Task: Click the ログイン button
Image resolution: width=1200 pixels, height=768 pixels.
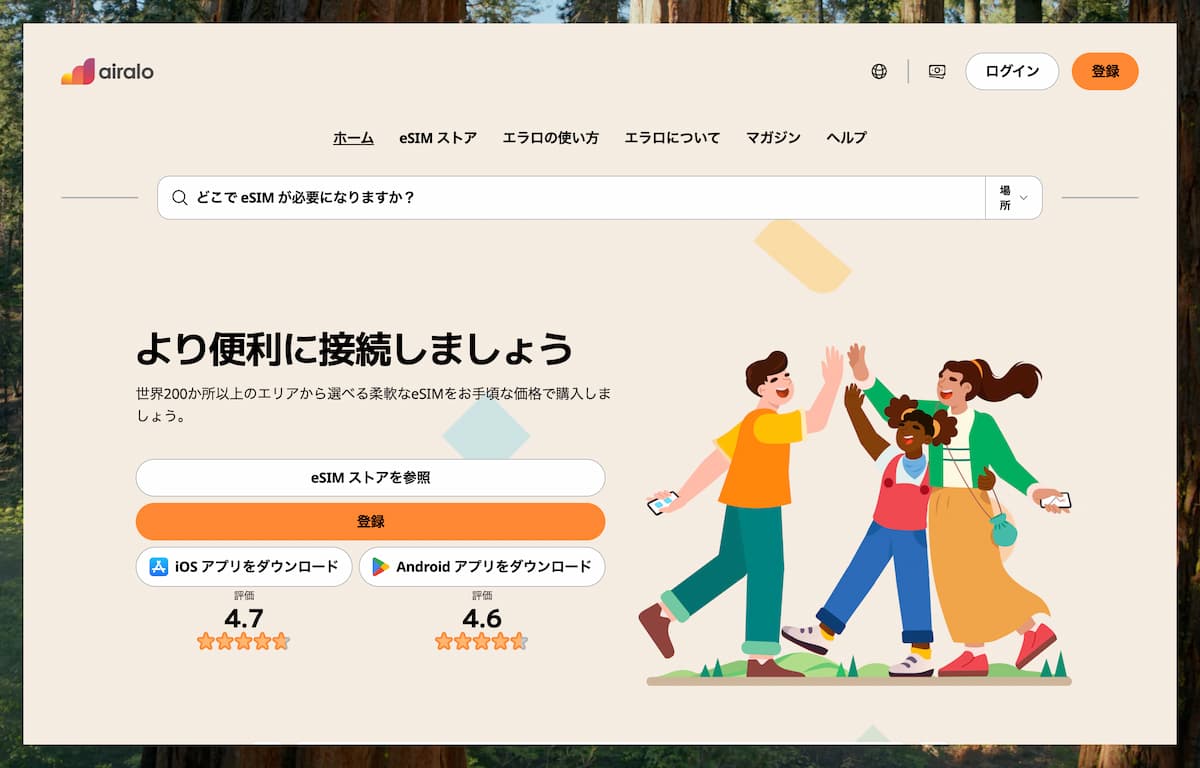Action: click(x=1011, y=72)
